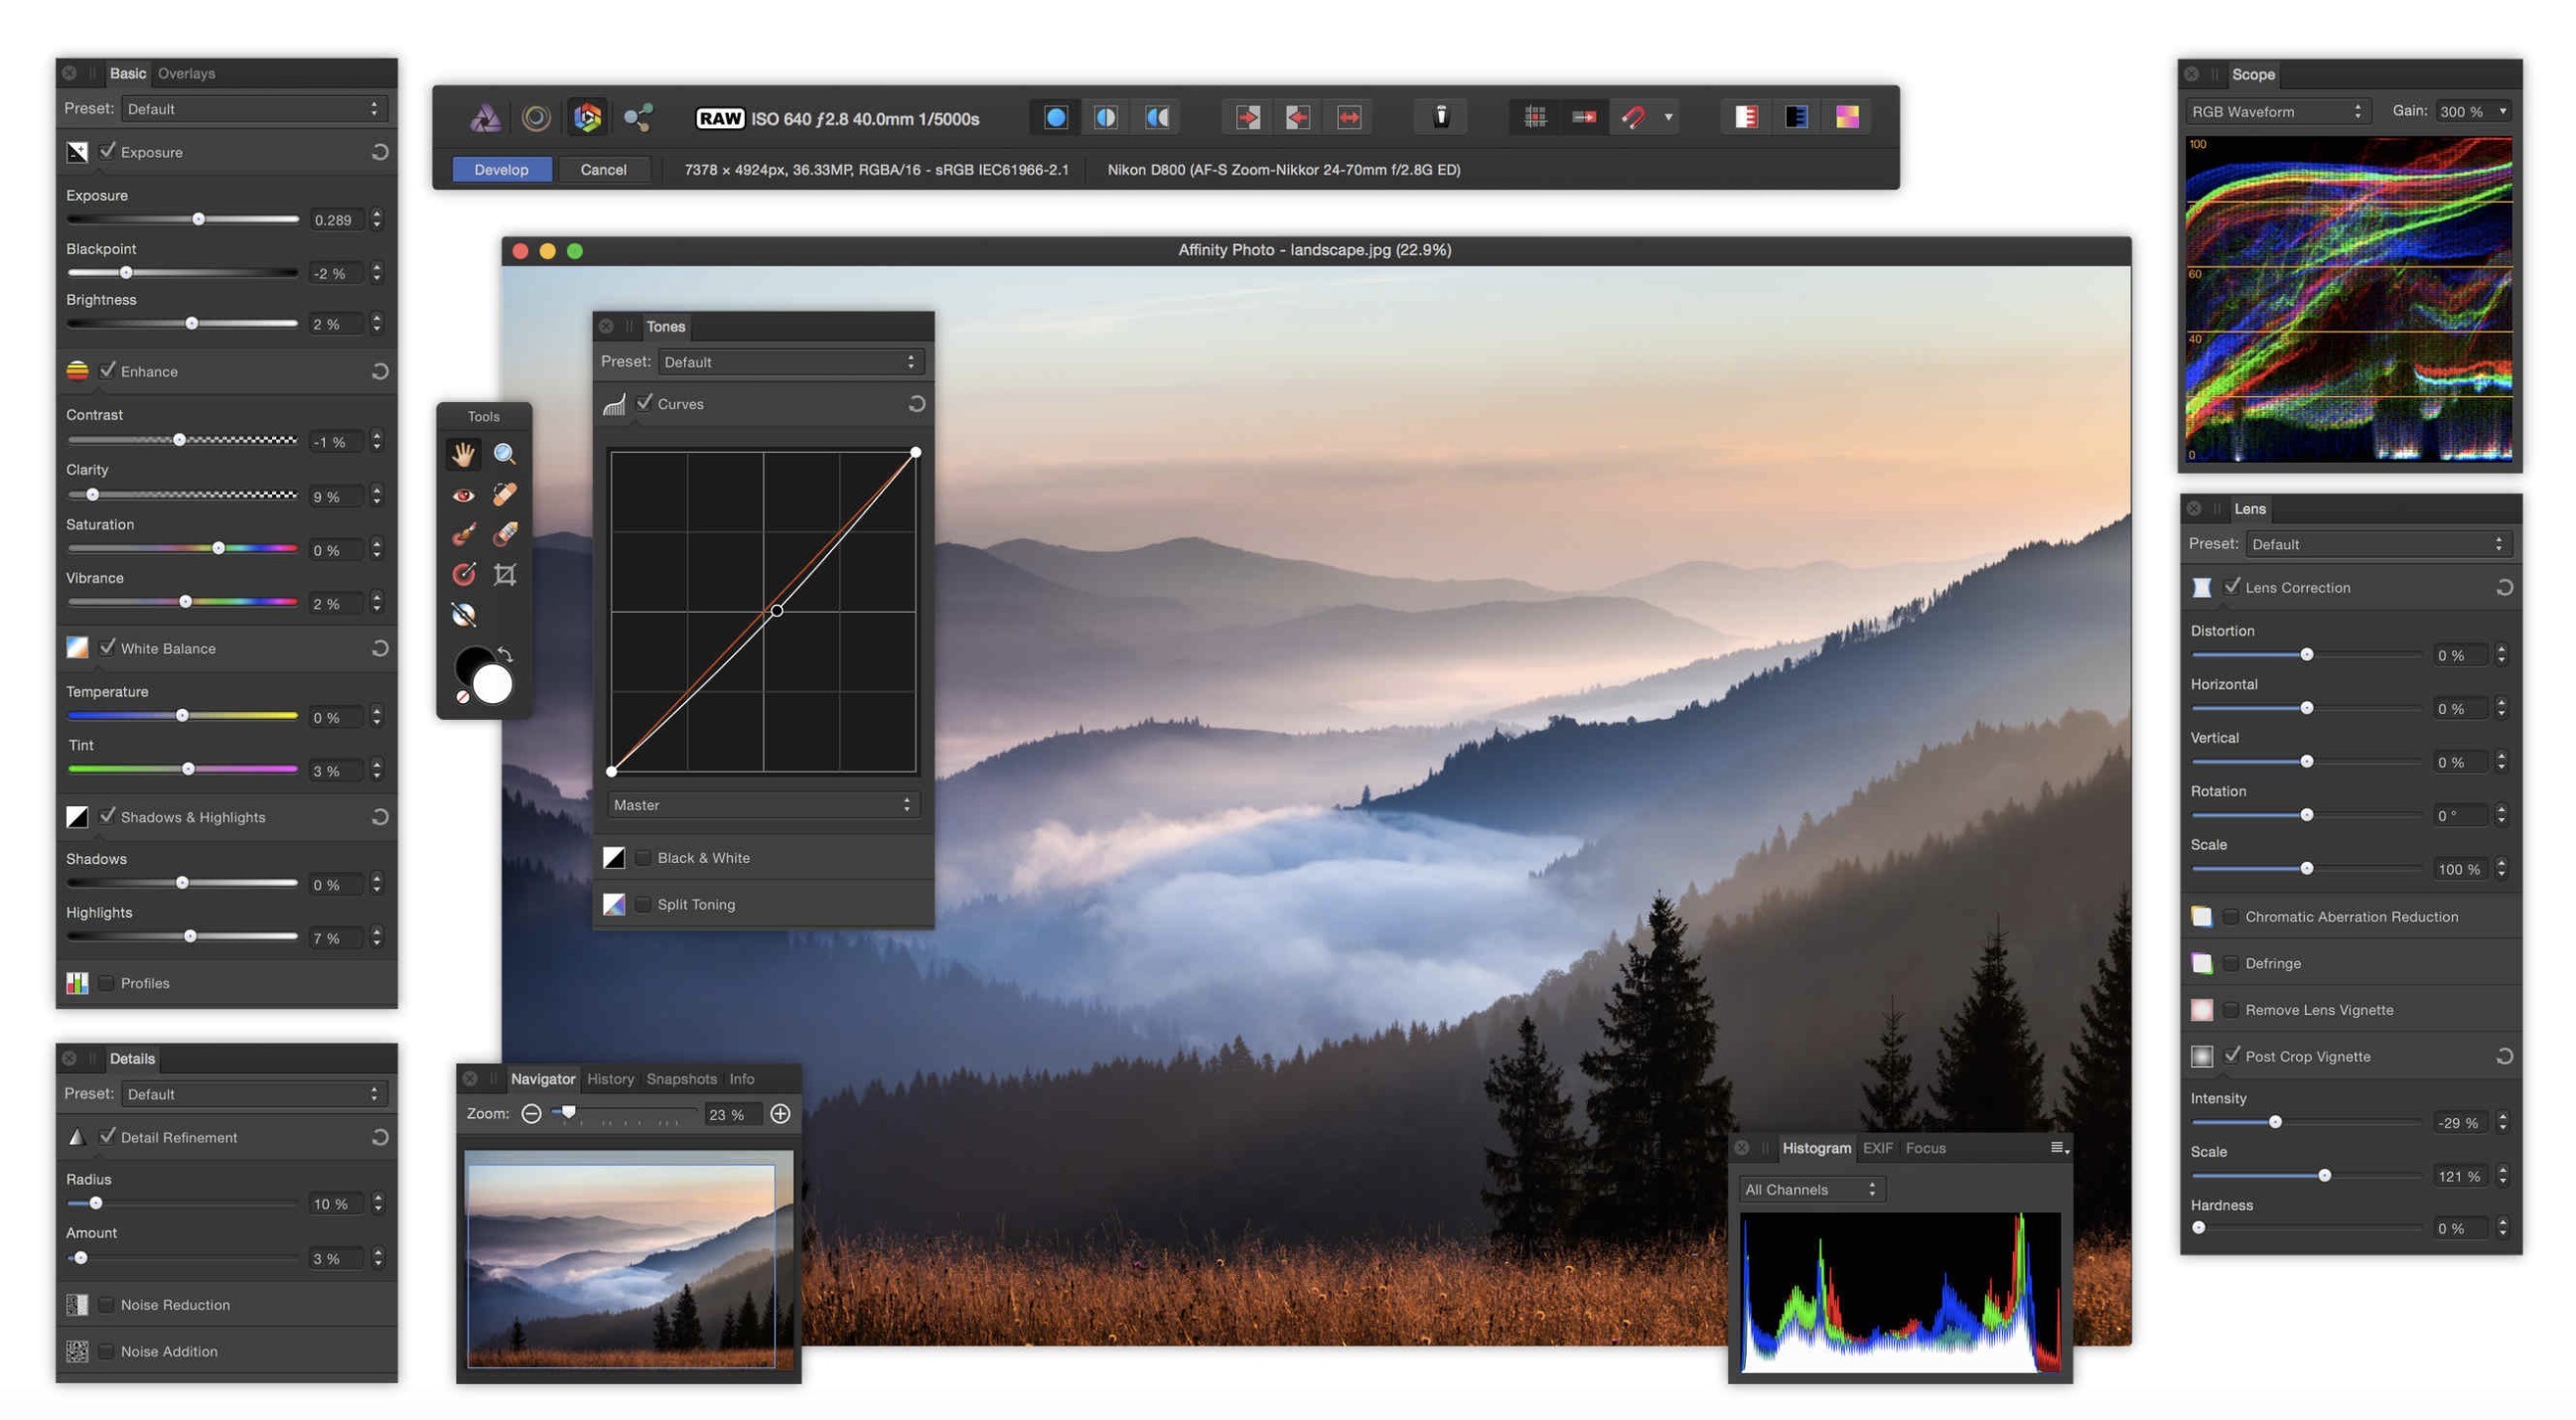2576x1420 pixels.
Task: Enable the Profiles checkbox
Action: pos(107,983)
